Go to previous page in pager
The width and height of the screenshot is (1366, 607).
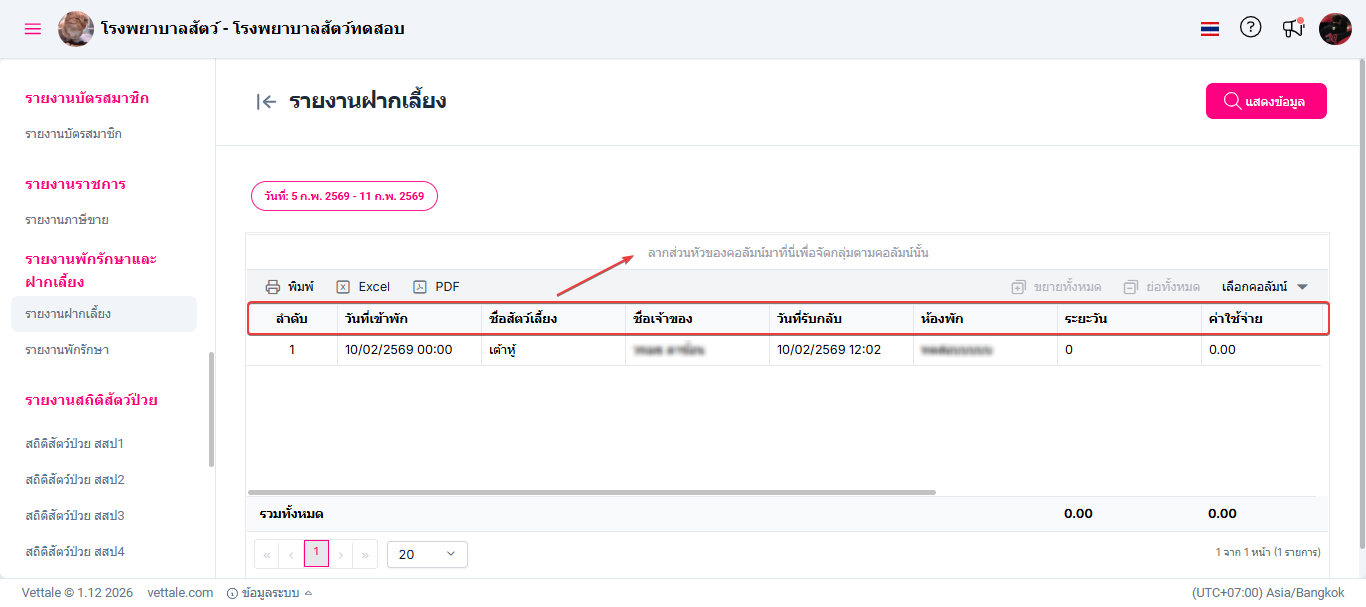pos(291,554)
